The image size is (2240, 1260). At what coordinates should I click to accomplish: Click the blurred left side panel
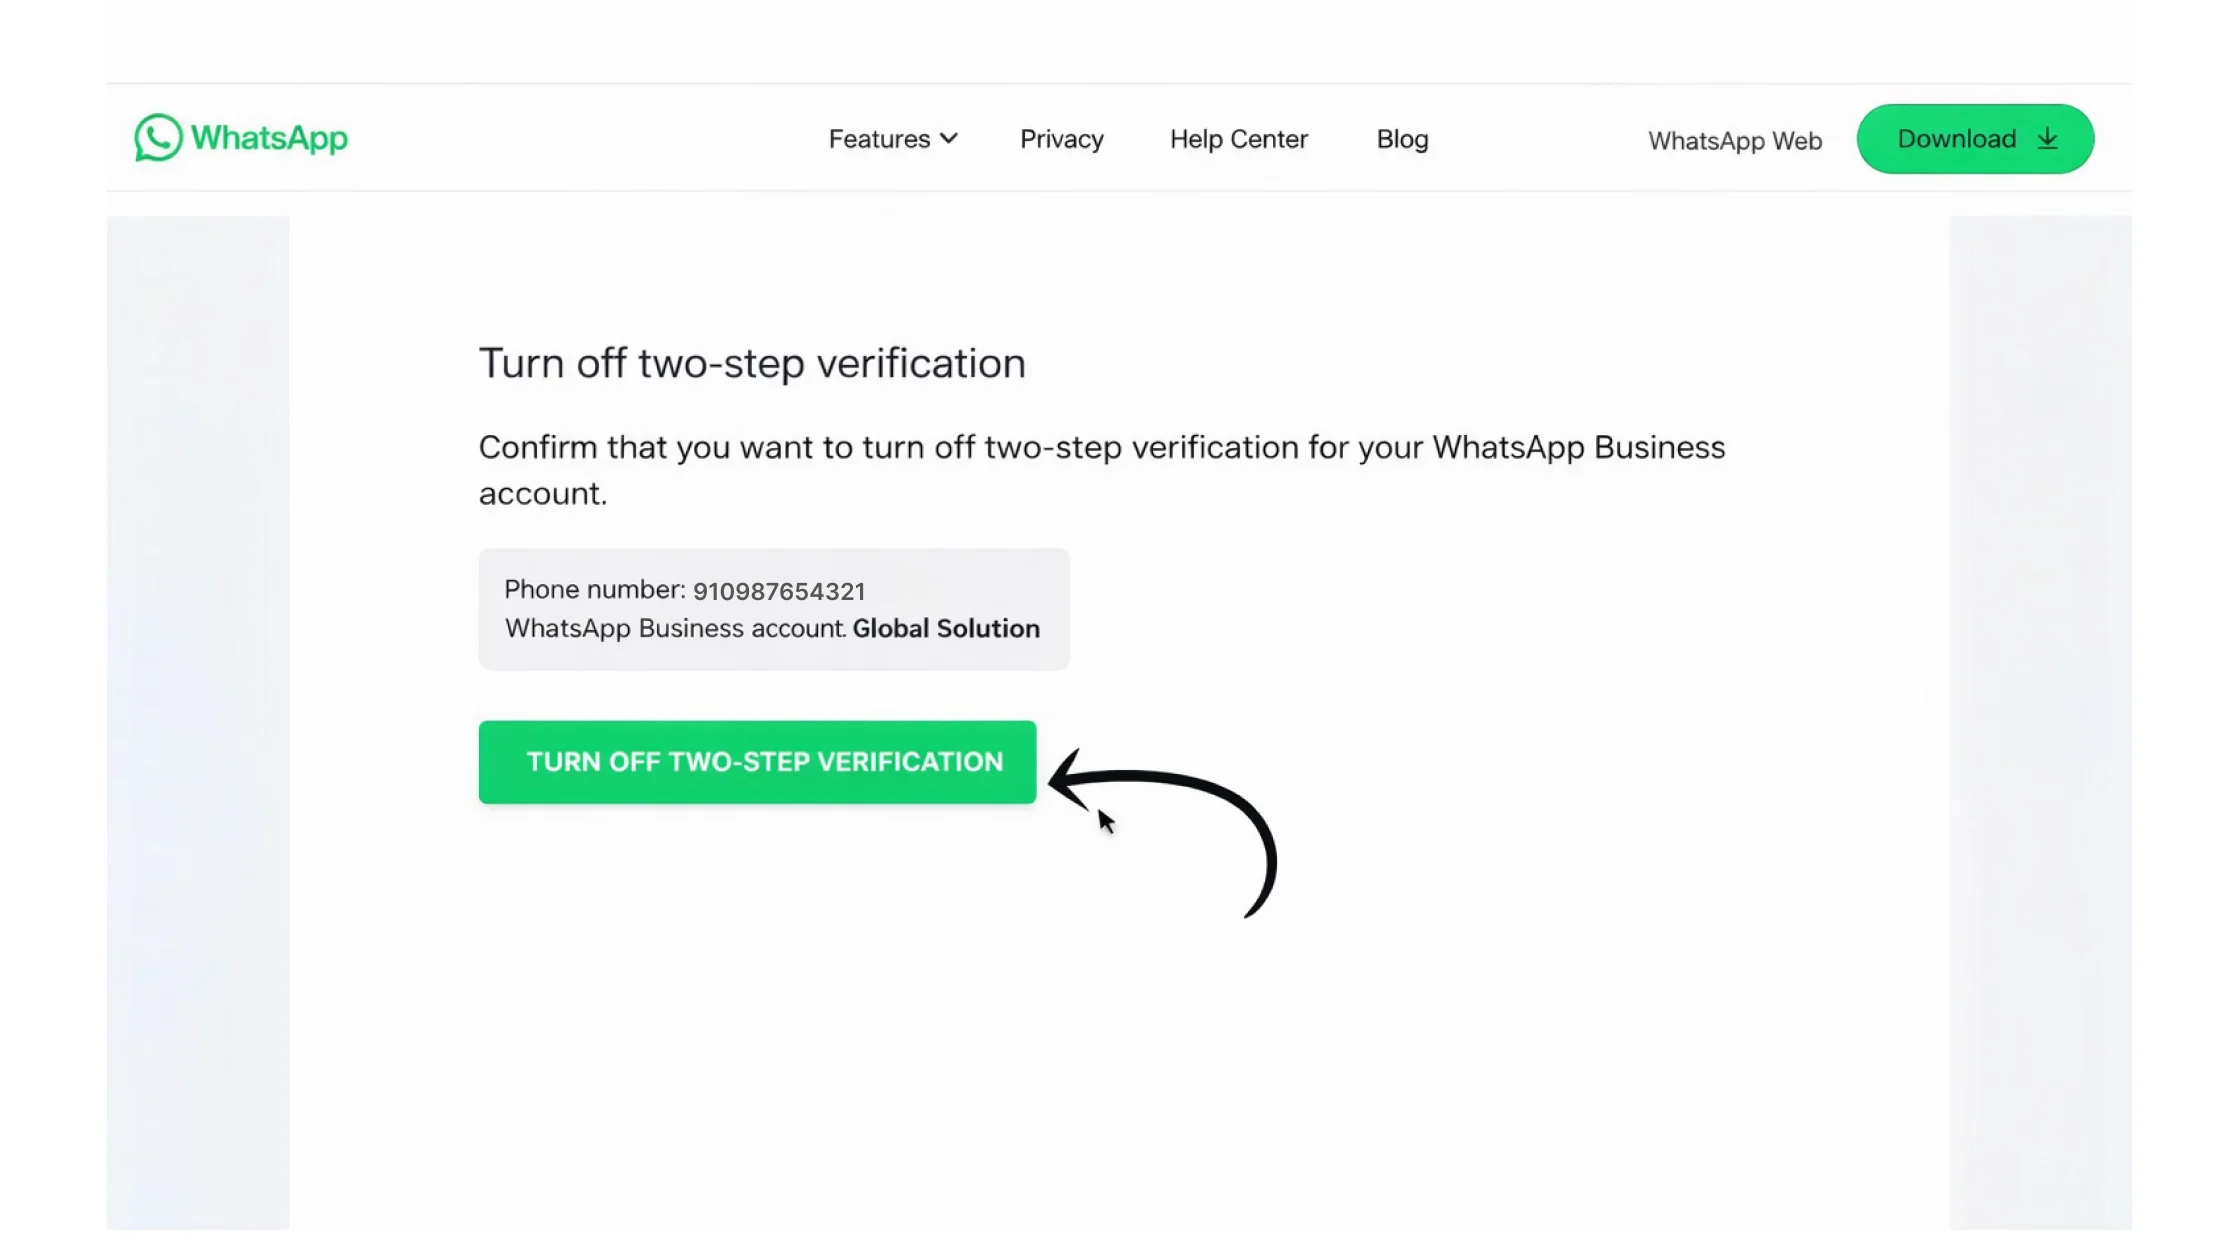(x=198, y=720)
